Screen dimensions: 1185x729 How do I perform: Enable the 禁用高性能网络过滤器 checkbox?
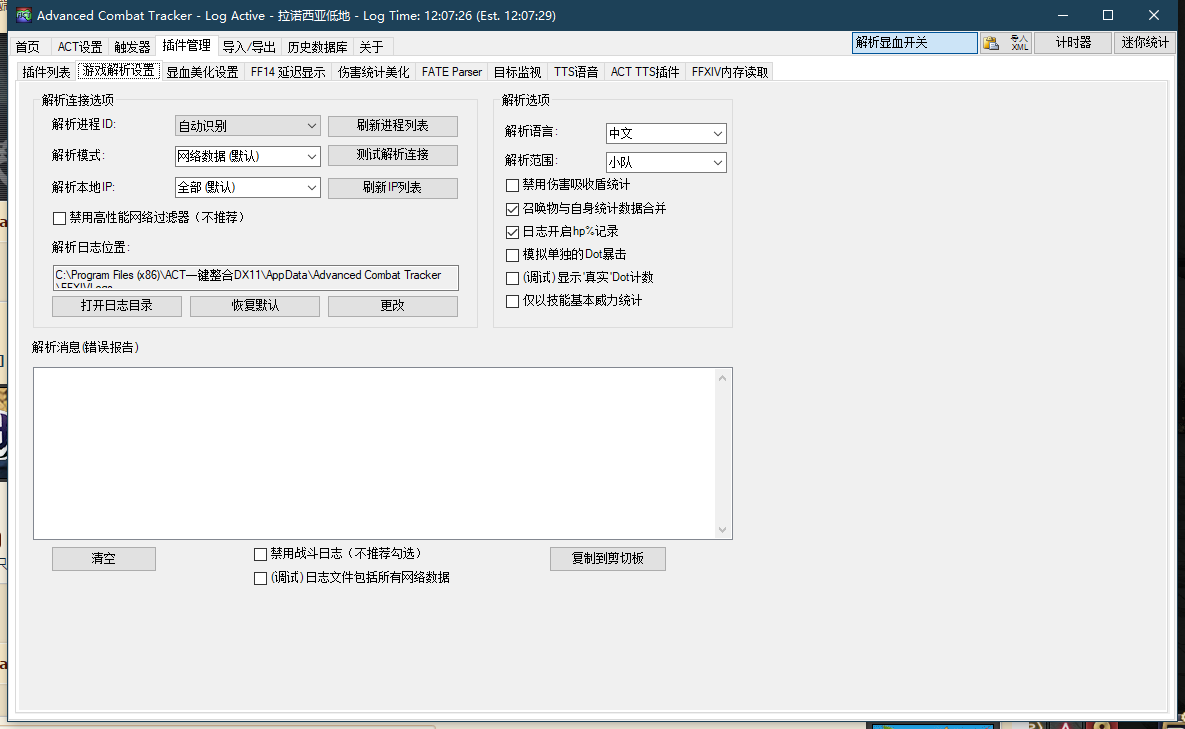[57, 218]
